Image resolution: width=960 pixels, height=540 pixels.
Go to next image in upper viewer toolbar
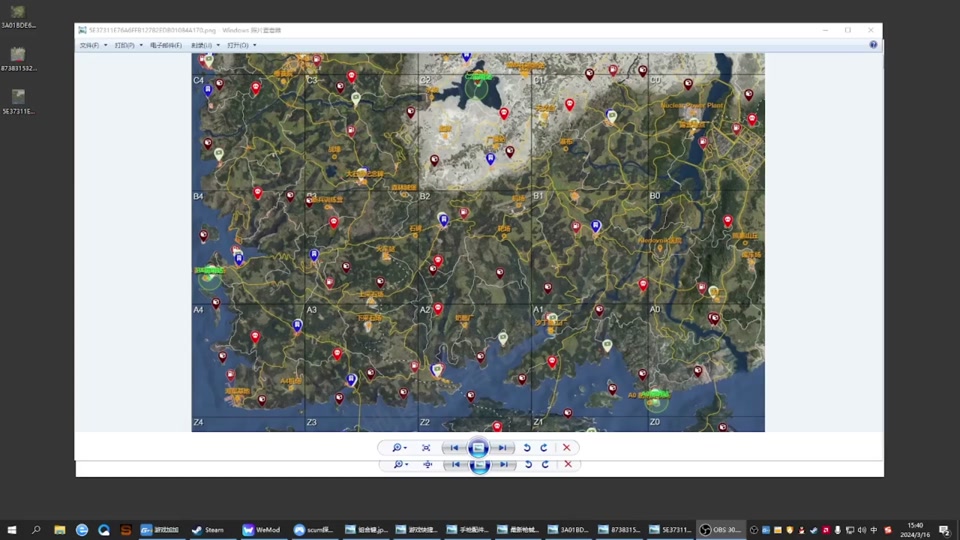503,448
